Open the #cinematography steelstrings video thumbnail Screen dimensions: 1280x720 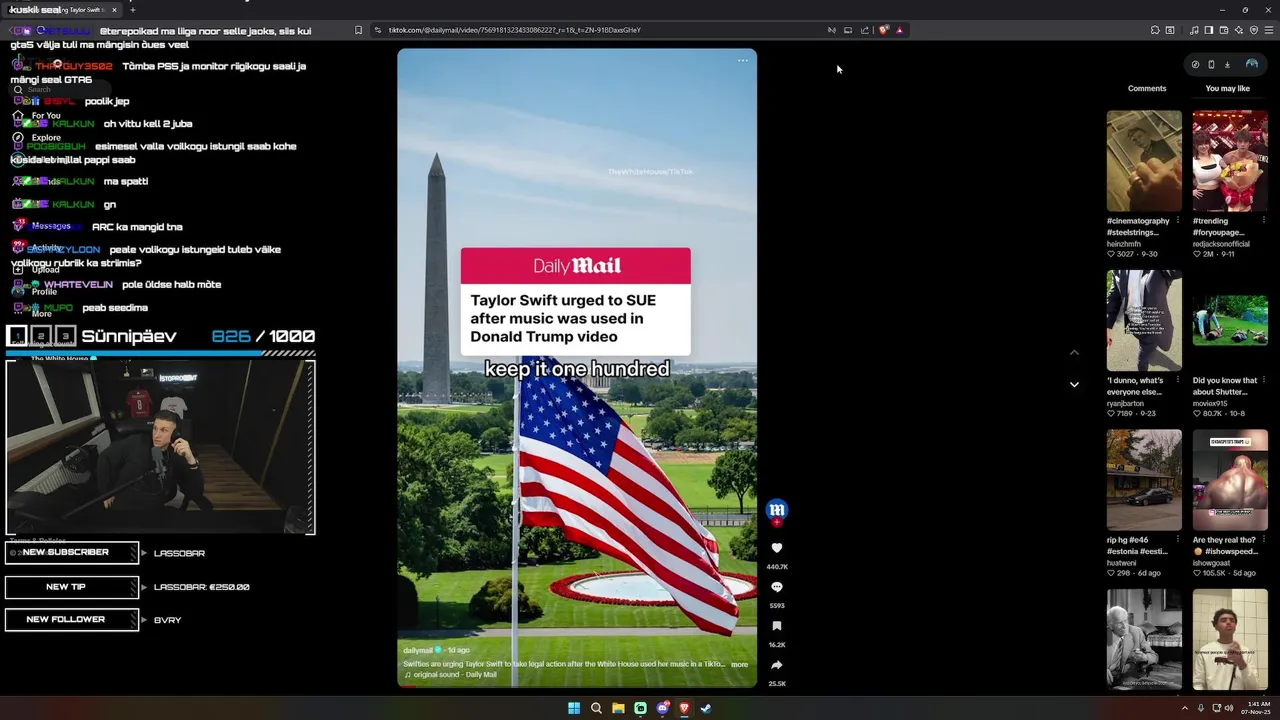(1144, 161)
